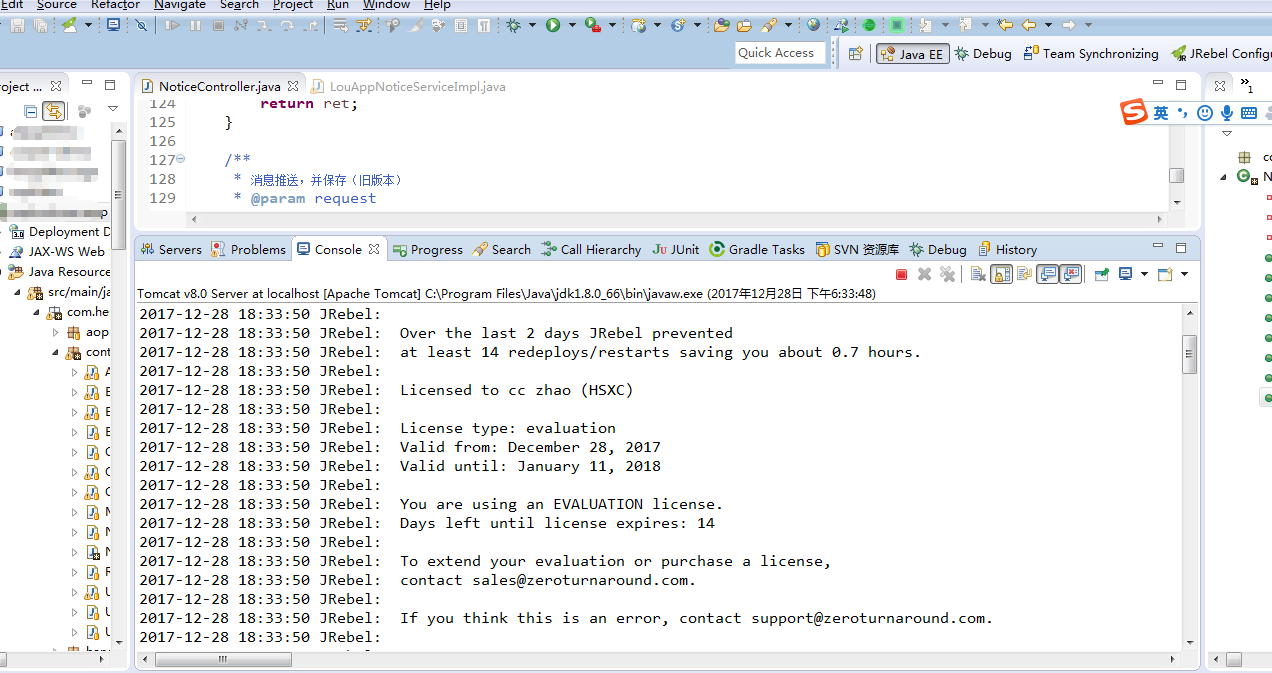
Task: Select the LouAppNoticeServiceImpl.java editor tab
Action: (410, 87)
